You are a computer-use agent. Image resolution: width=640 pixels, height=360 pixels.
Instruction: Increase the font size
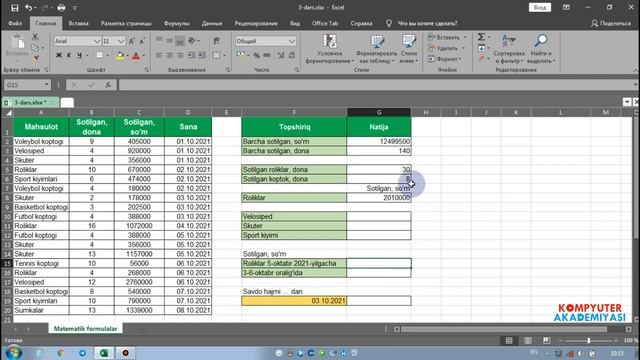pos(131,41)
